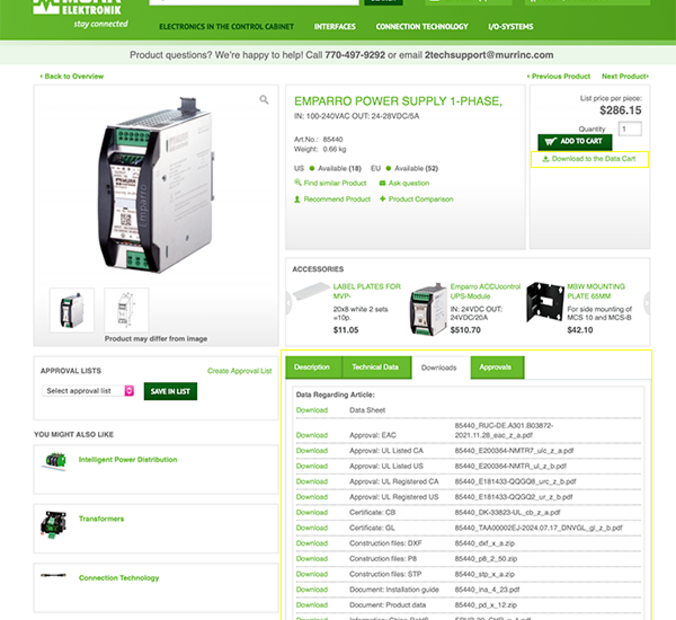Open the Select approval list dropdown
676x620 pixels.
pyautogui.click(x=88, y=391)
